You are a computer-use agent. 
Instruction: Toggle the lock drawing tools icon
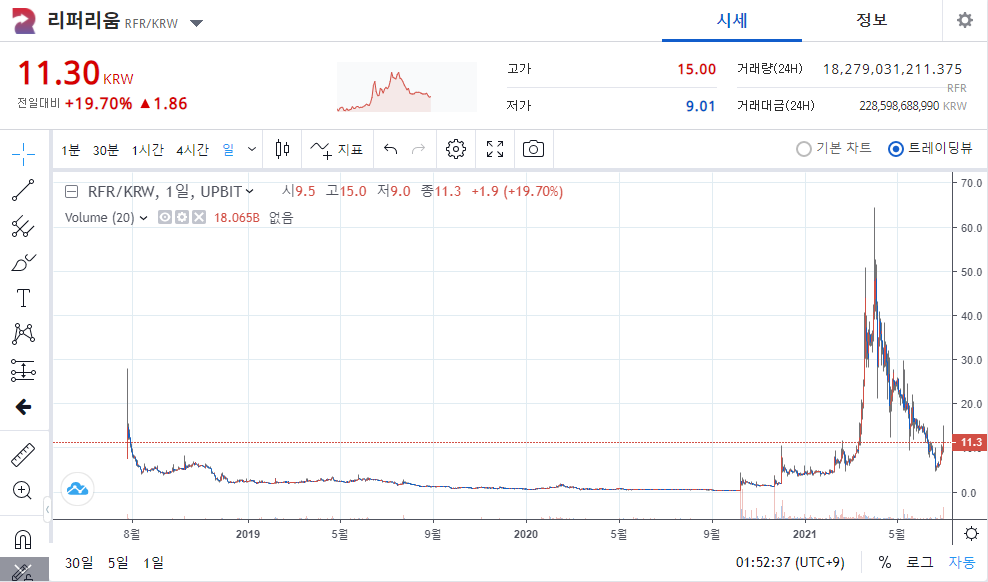pyautogui.click(x=23, y=572)
